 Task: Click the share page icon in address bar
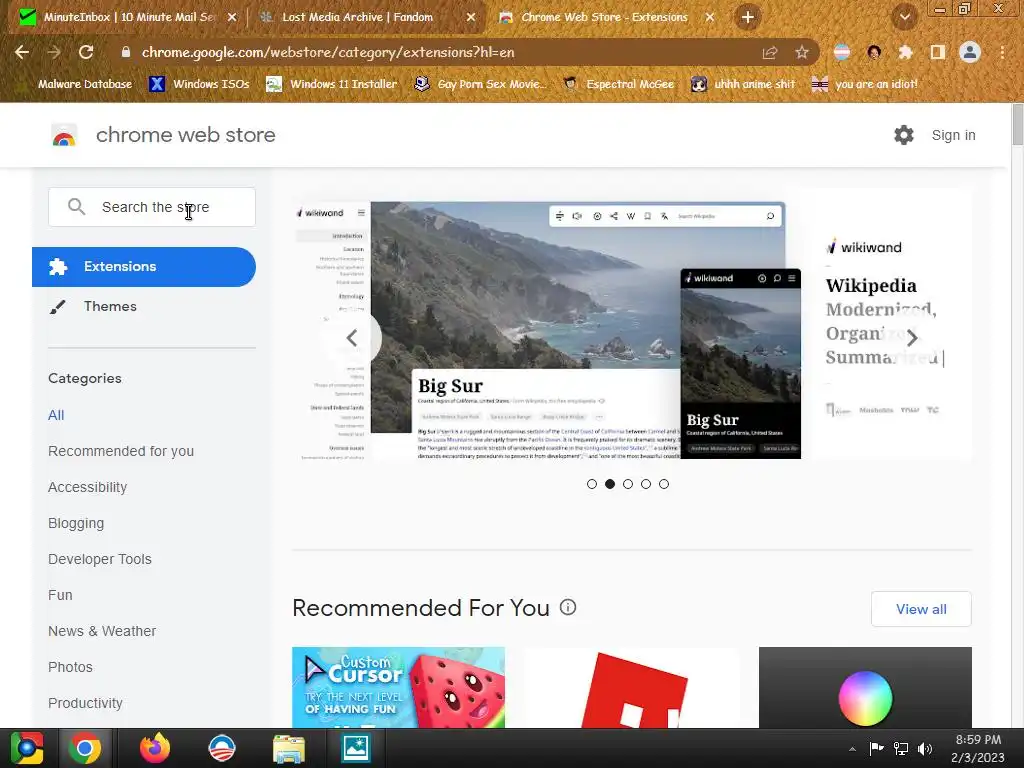(770, 53)
